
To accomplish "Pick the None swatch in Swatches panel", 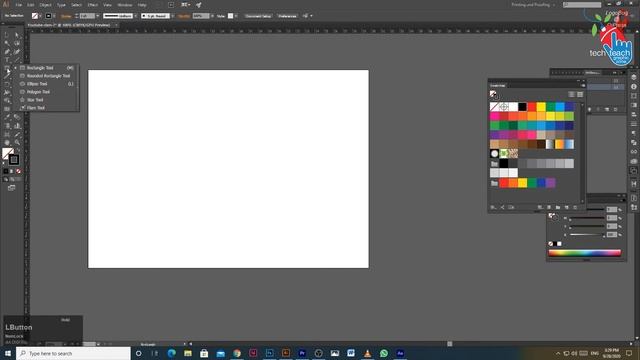I will (x=494, y=107).
